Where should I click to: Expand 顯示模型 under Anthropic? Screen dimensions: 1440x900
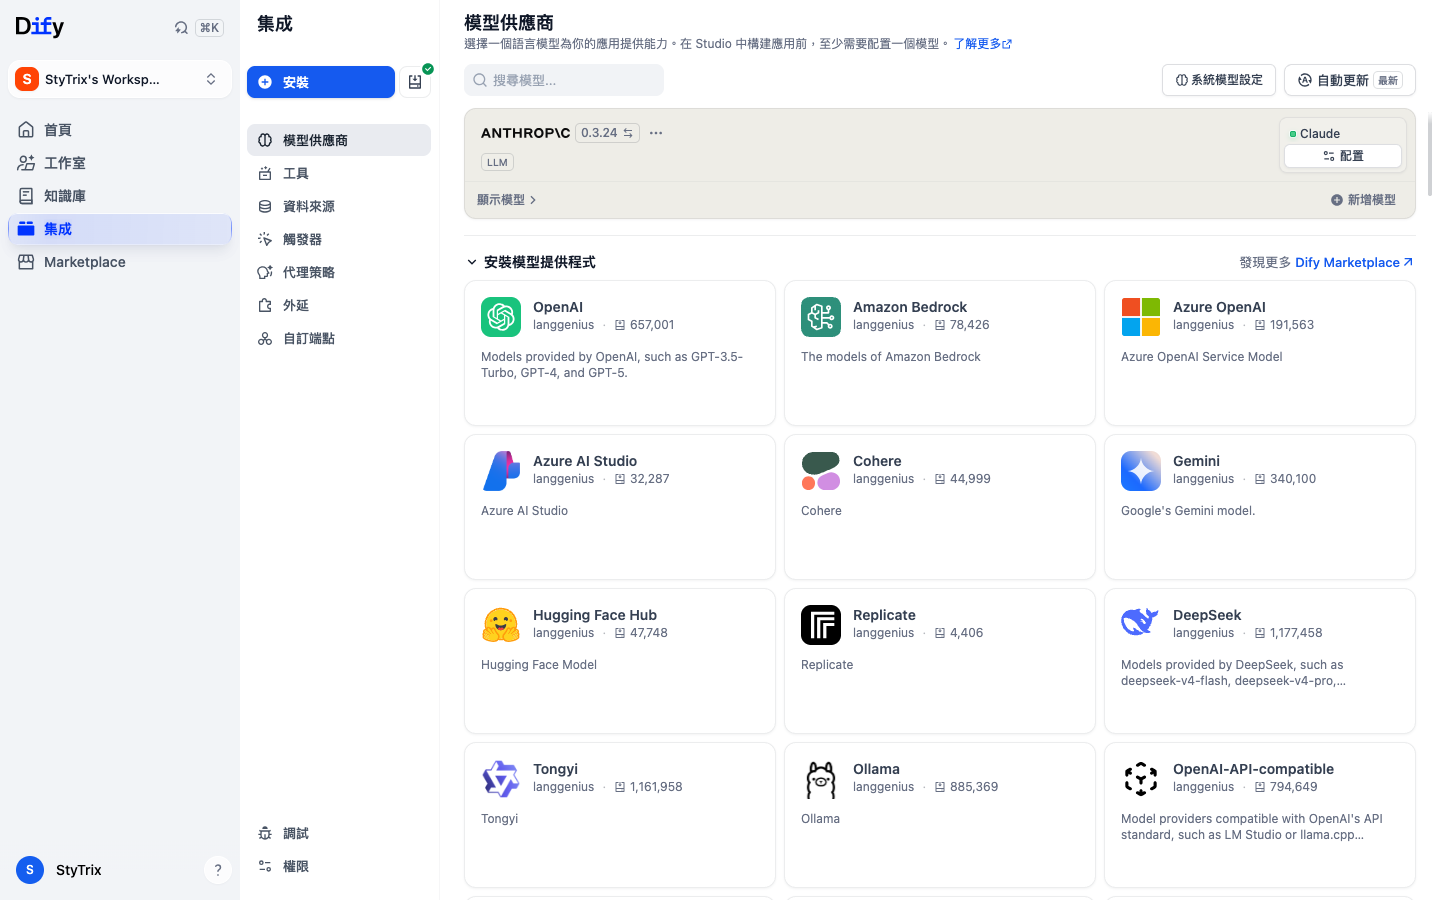pos(507,200)
